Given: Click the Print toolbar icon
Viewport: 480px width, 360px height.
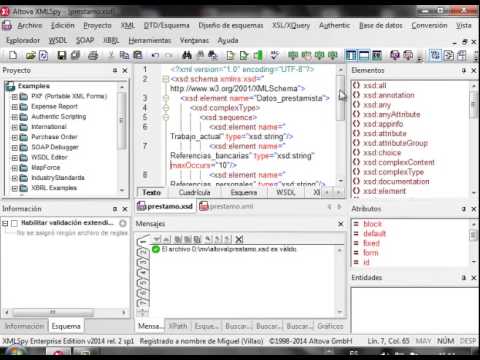Looking at the screenshot, I should point(93,55).
